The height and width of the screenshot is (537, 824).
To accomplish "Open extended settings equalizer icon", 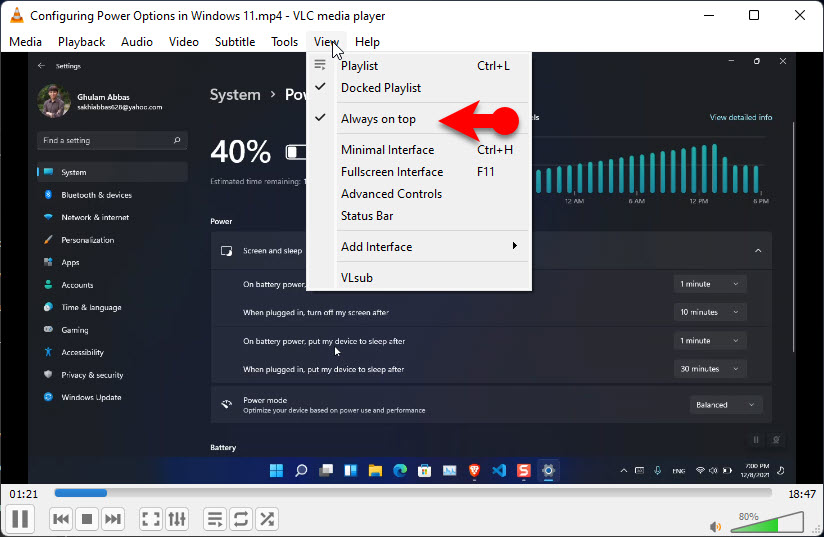I will pos(177,519).
